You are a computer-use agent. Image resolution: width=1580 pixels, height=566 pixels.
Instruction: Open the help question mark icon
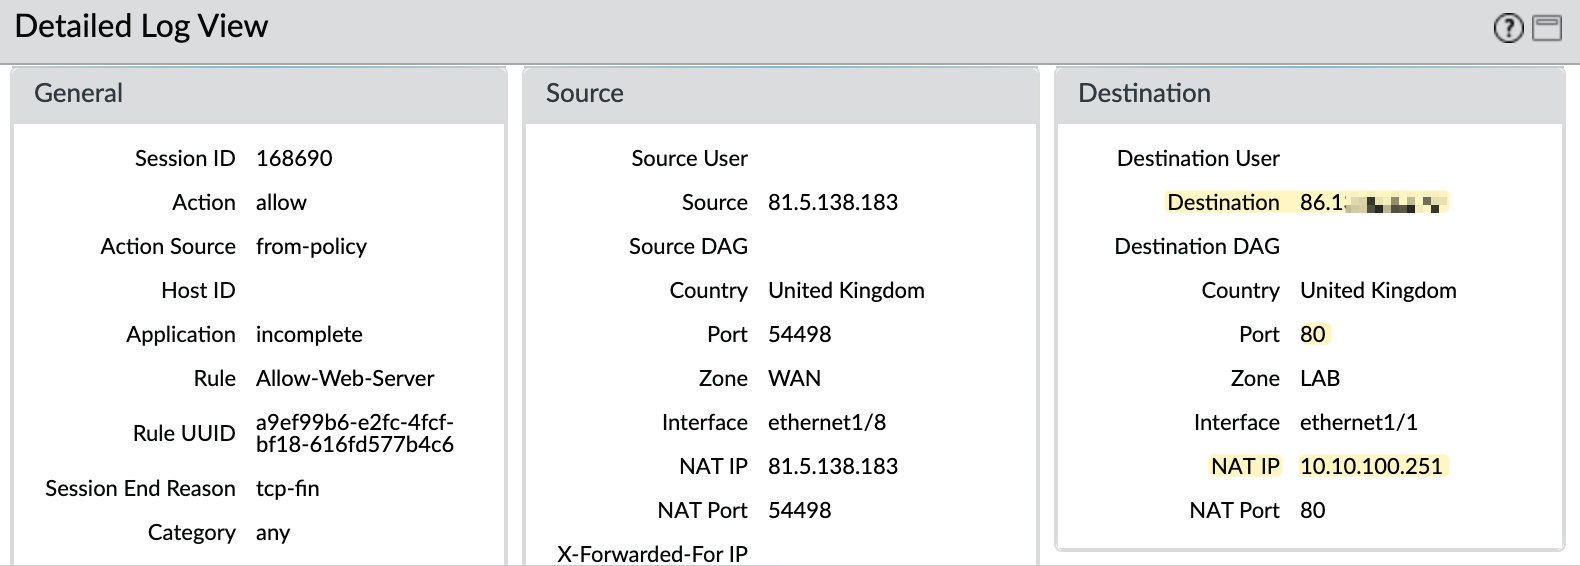click(1508, 28)
